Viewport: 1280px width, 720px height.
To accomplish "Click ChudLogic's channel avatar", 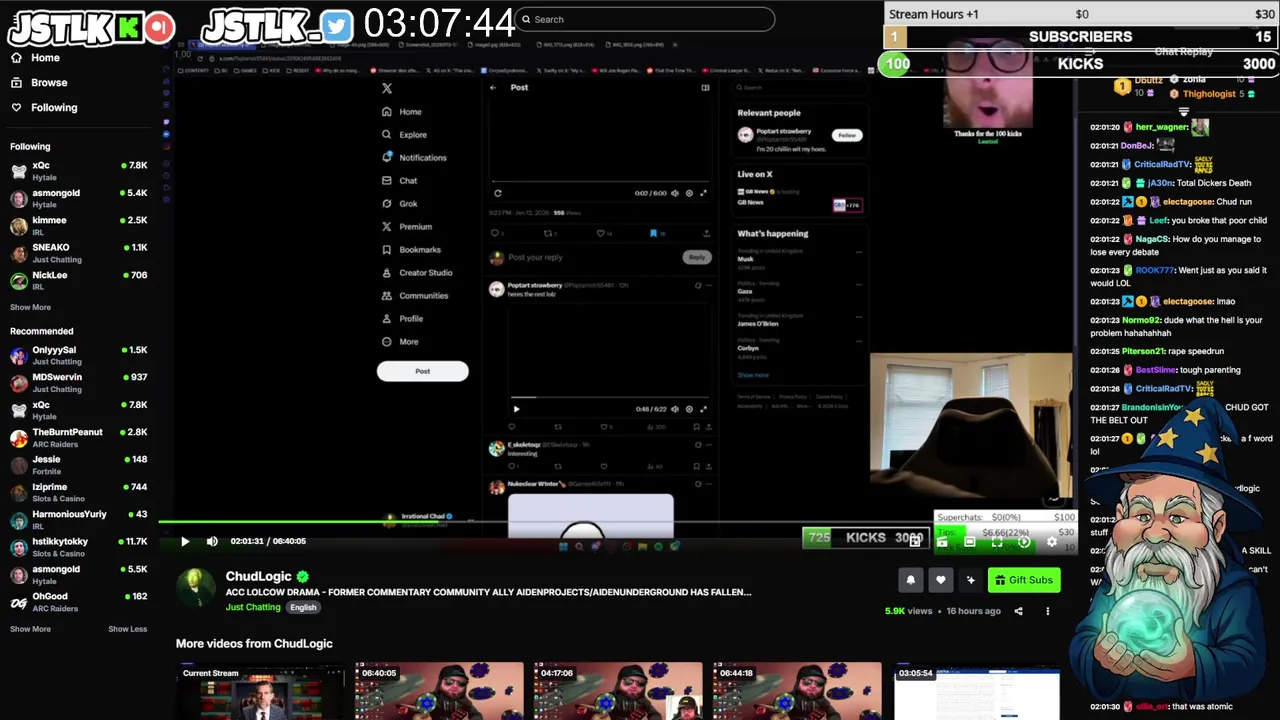I will tap(196, 588).
